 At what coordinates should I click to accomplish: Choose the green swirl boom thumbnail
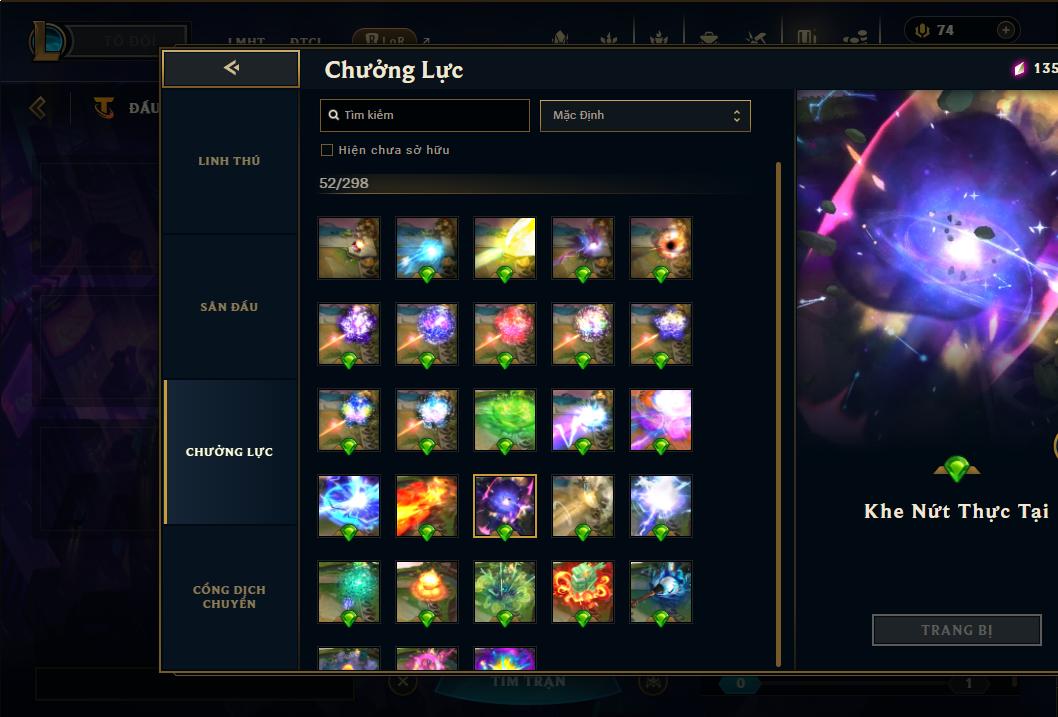pos(505,420)
